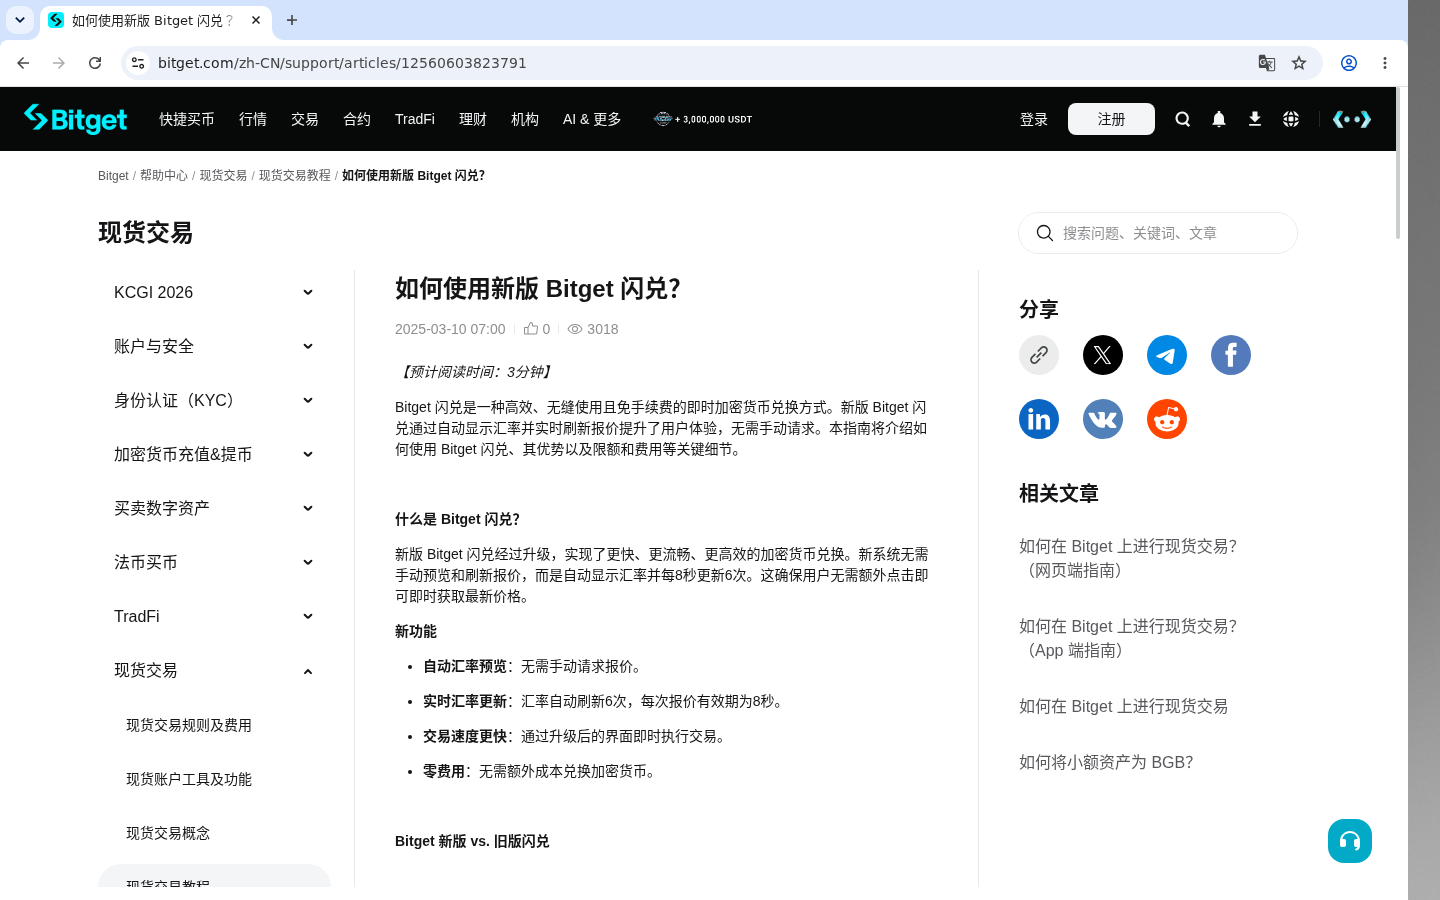Image resolution: width=1440 pixels, height=900 pixels.
Task: Share article on Facebook
Action: 1231,355
